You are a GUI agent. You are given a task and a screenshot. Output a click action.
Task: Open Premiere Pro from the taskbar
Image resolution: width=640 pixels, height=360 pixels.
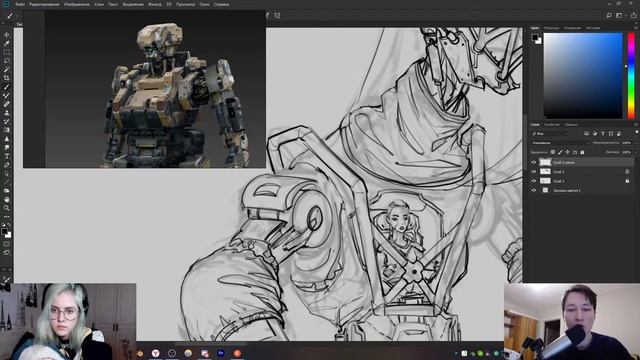(221, 353)
